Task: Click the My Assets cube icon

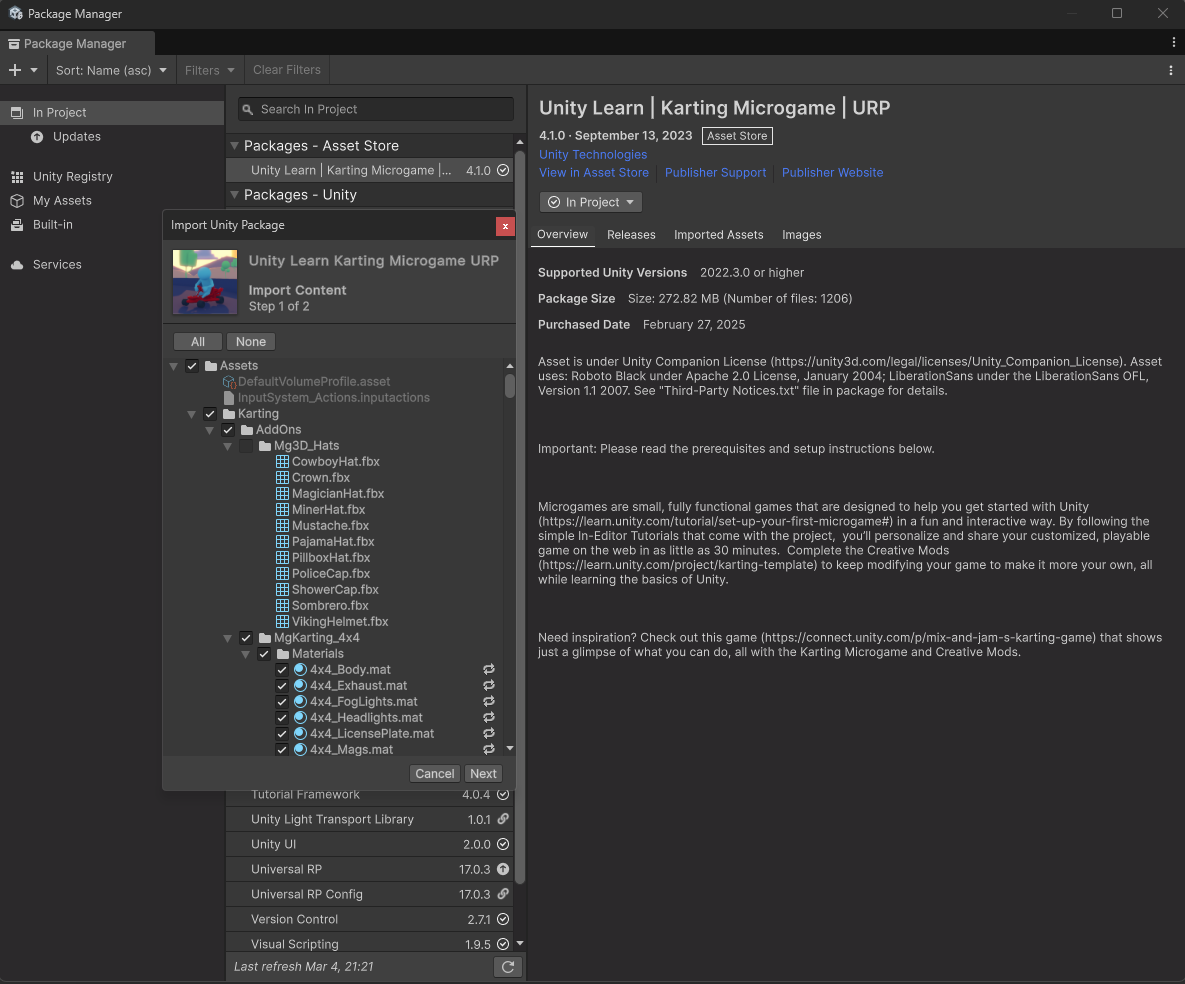Action: tap(17, 201)
